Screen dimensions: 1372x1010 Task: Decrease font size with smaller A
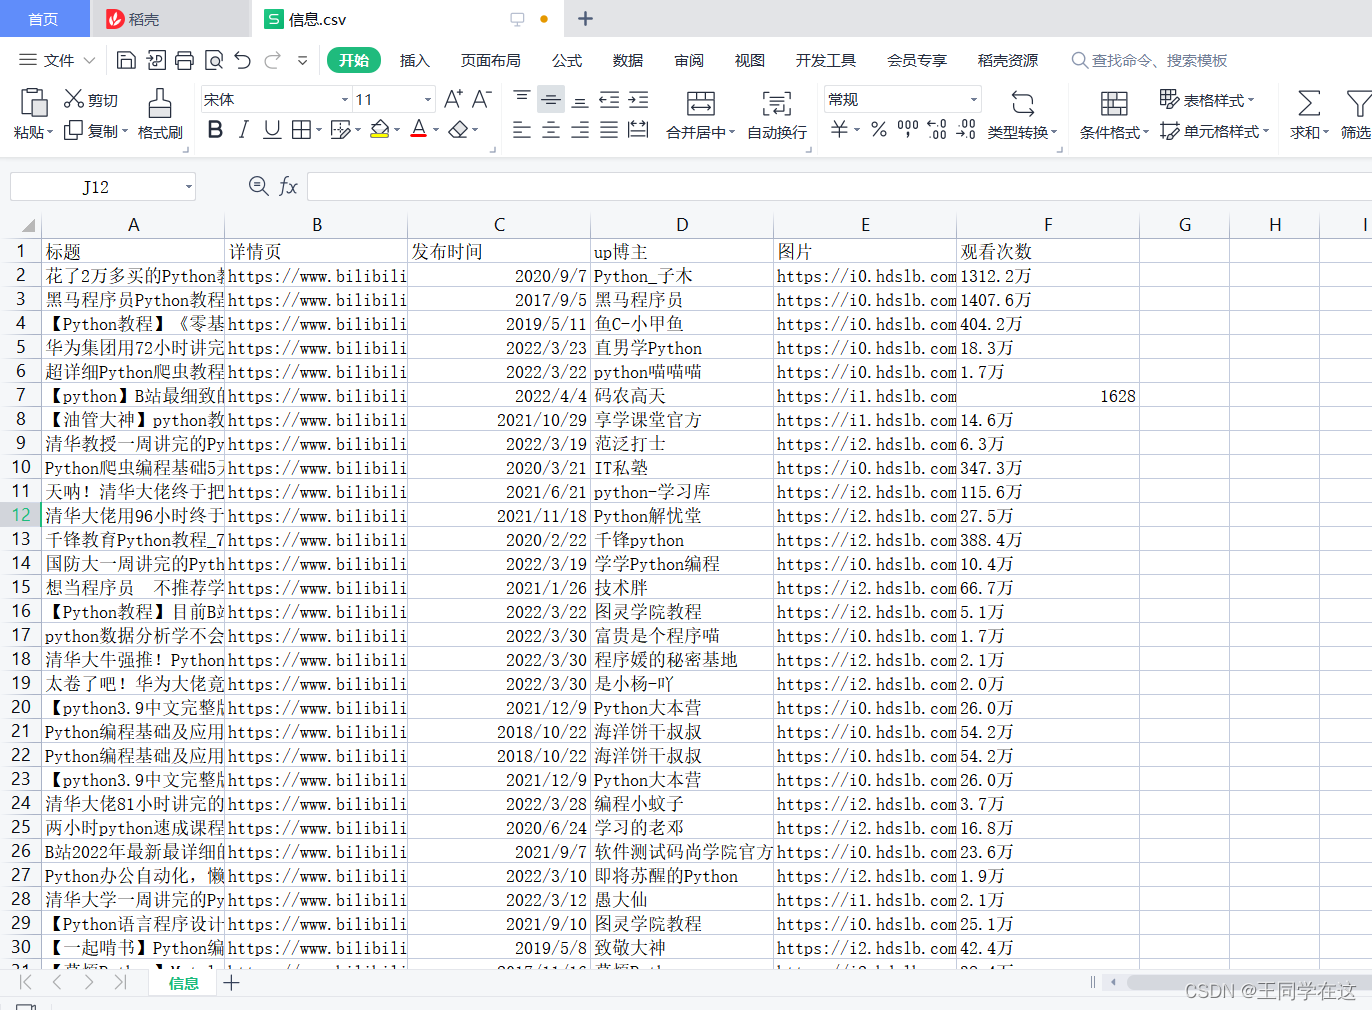click(481, 99)
